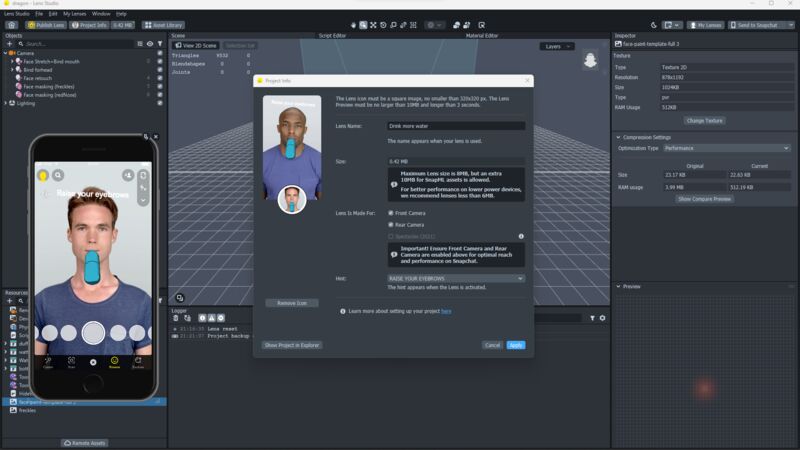Click the overlay squares icon in Scene corner
800x450 pixels.
(x=180, y=297)
